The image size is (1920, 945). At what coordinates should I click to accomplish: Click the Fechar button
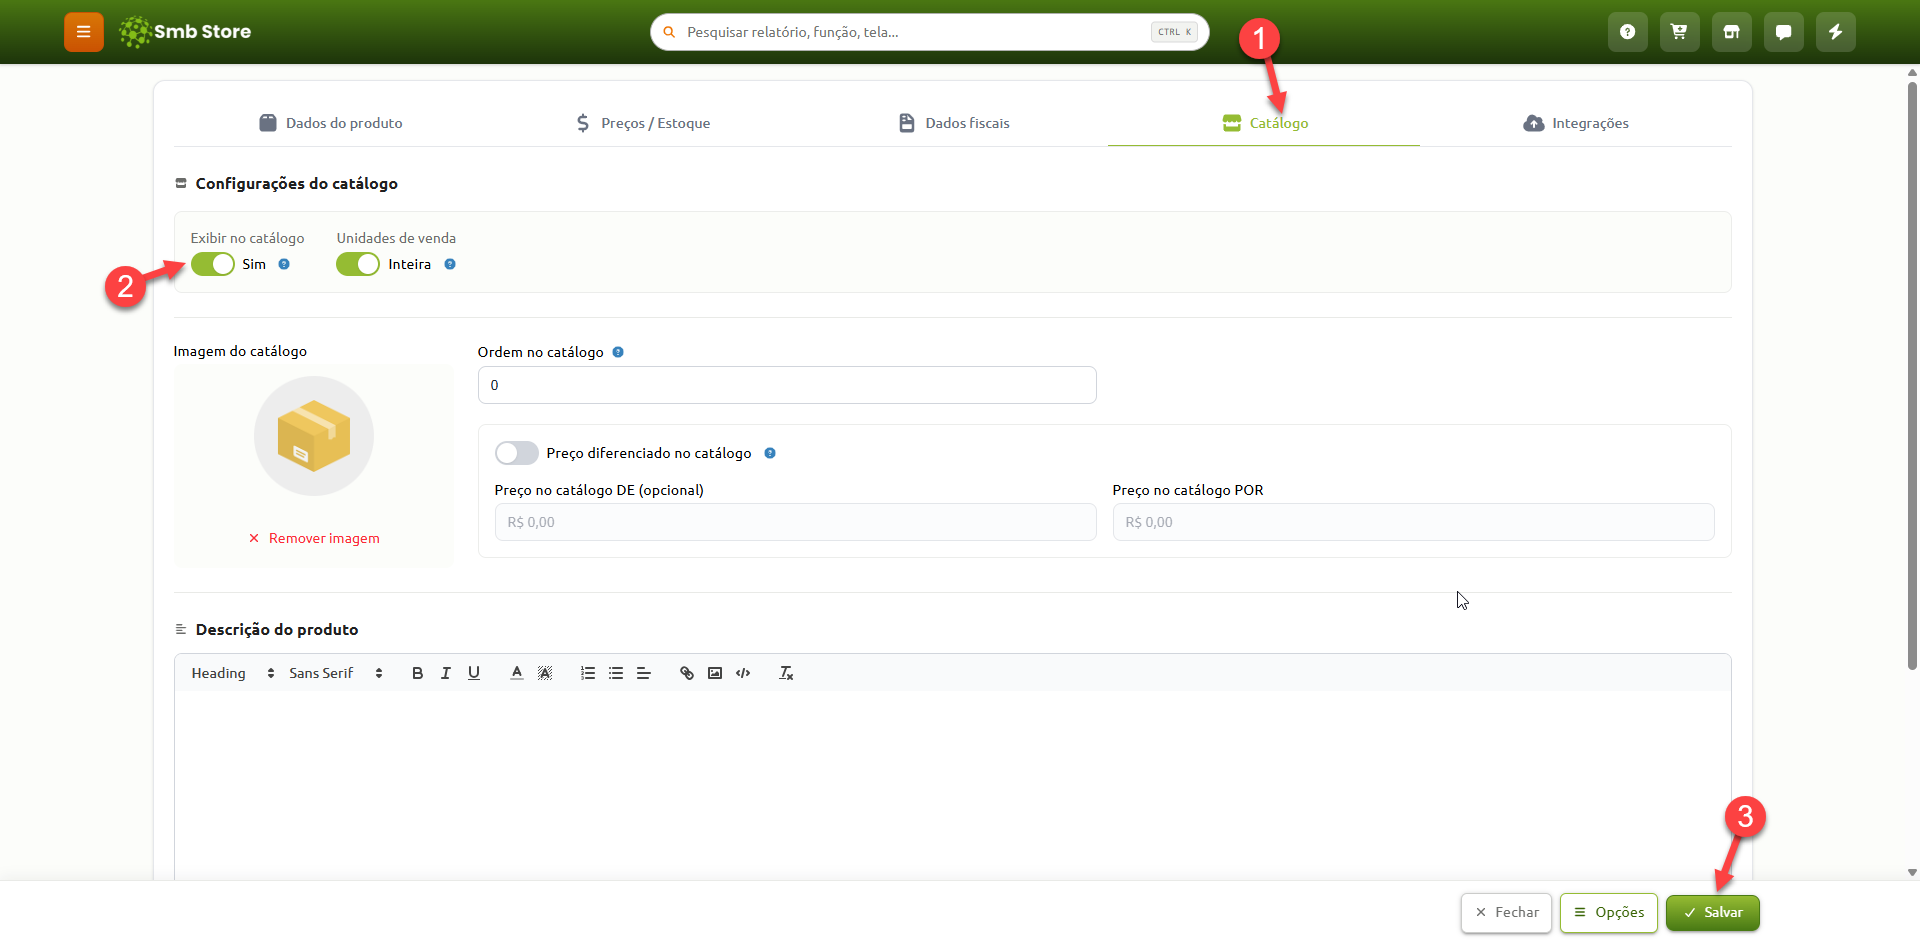coord(1507,913)
